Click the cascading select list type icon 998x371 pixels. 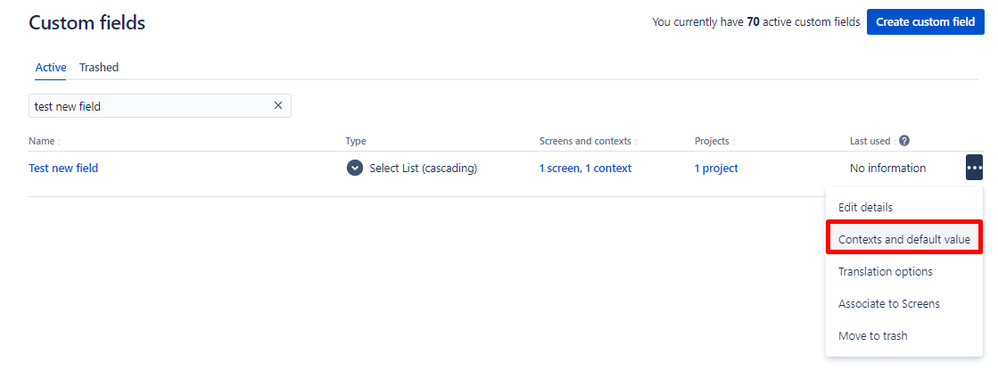pos(355,168)
